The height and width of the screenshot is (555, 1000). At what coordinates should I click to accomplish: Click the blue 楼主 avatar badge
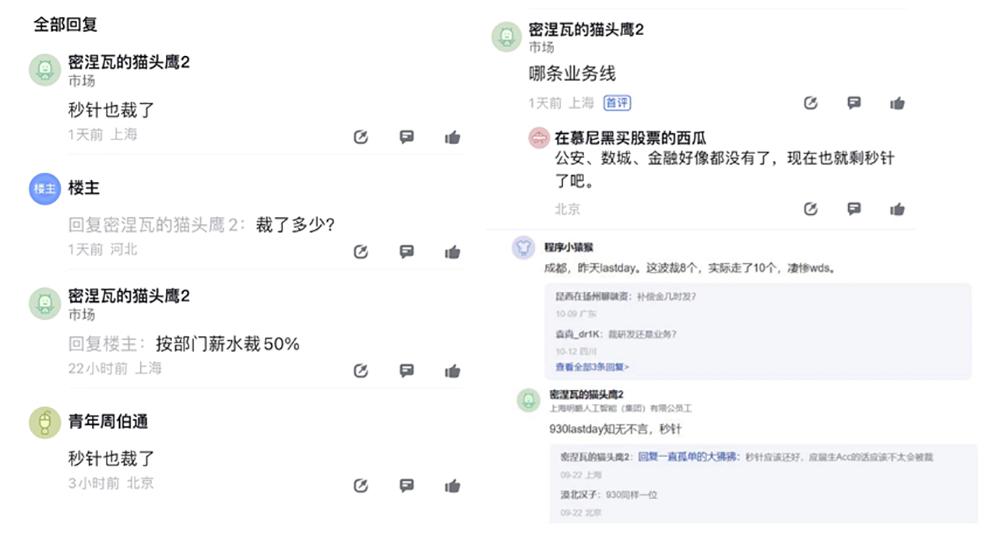tap(45, 188)
